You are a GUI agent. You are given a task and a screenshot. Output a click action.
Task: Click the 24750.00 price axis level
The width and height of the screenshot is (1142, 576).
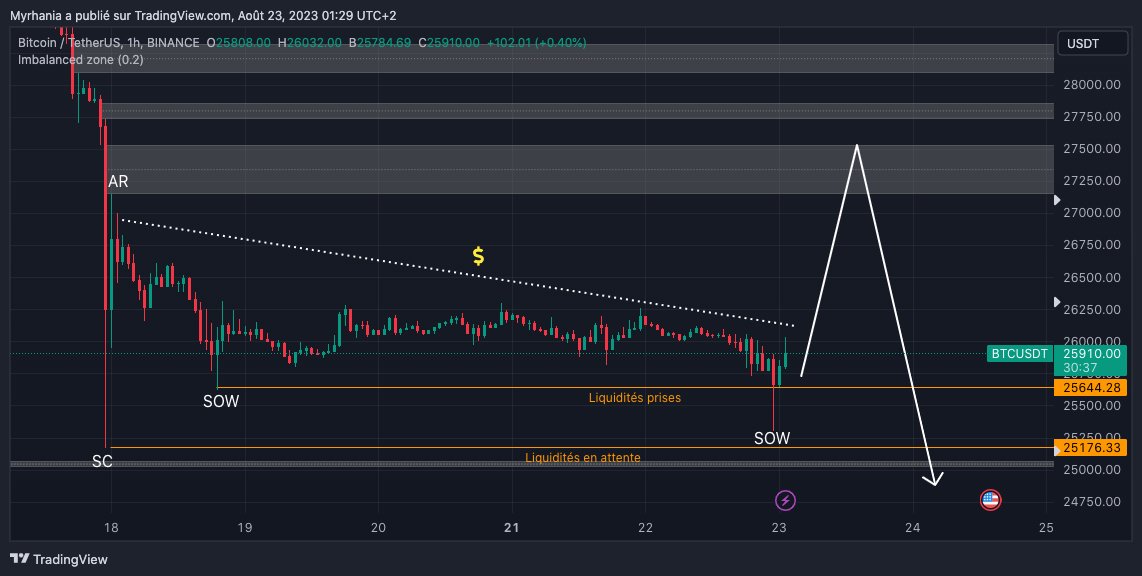point(1092,501)
